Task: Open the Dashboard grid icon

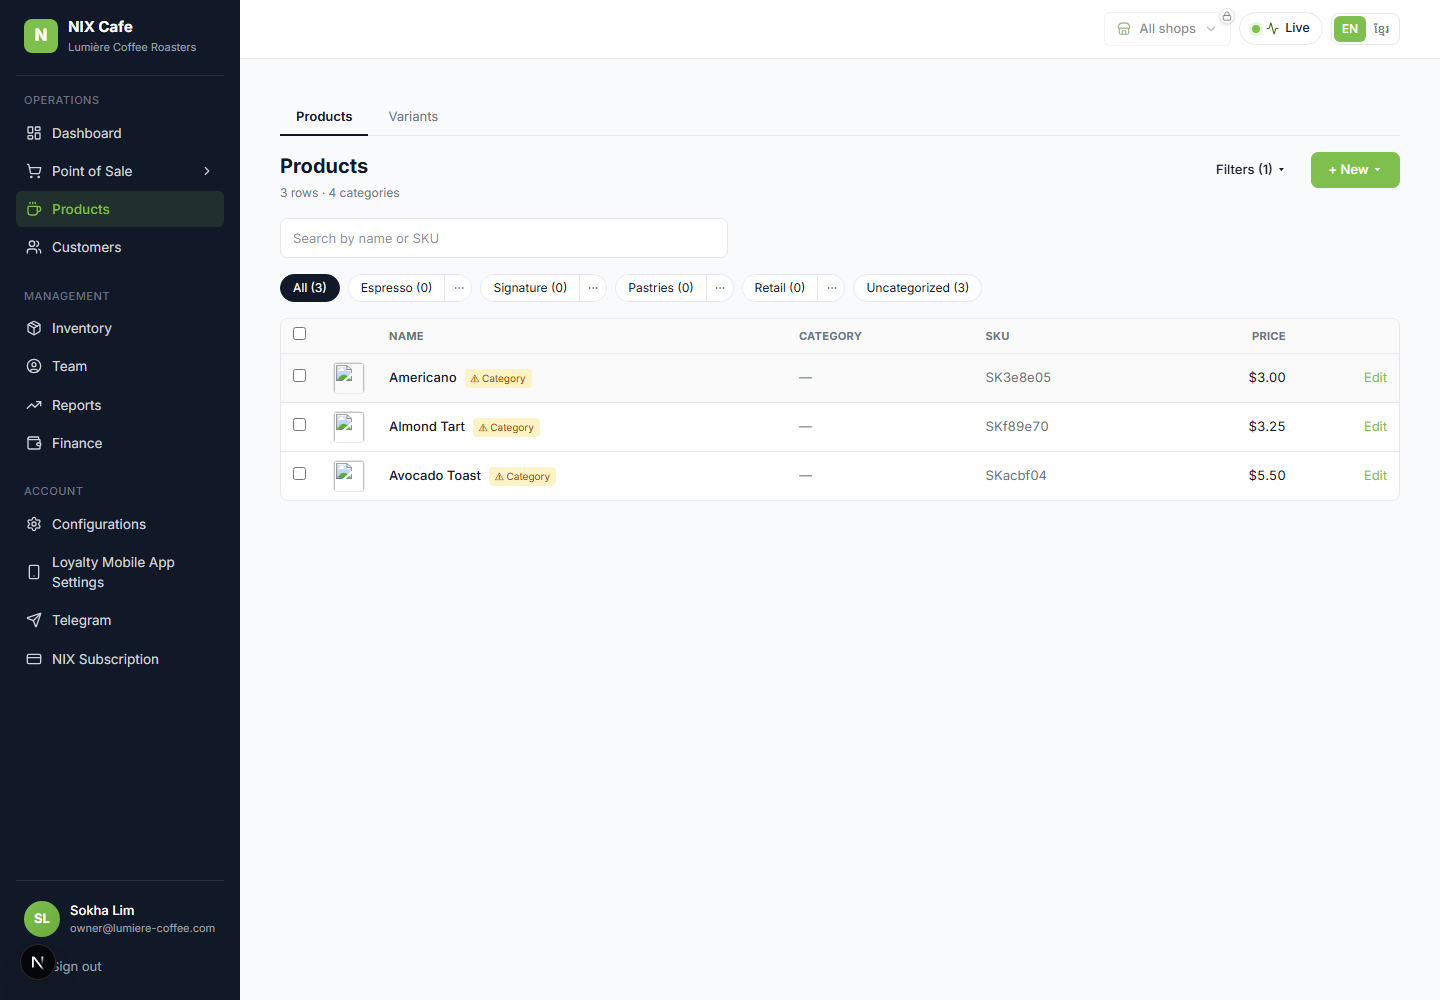Action: click(x=34, y=133)
